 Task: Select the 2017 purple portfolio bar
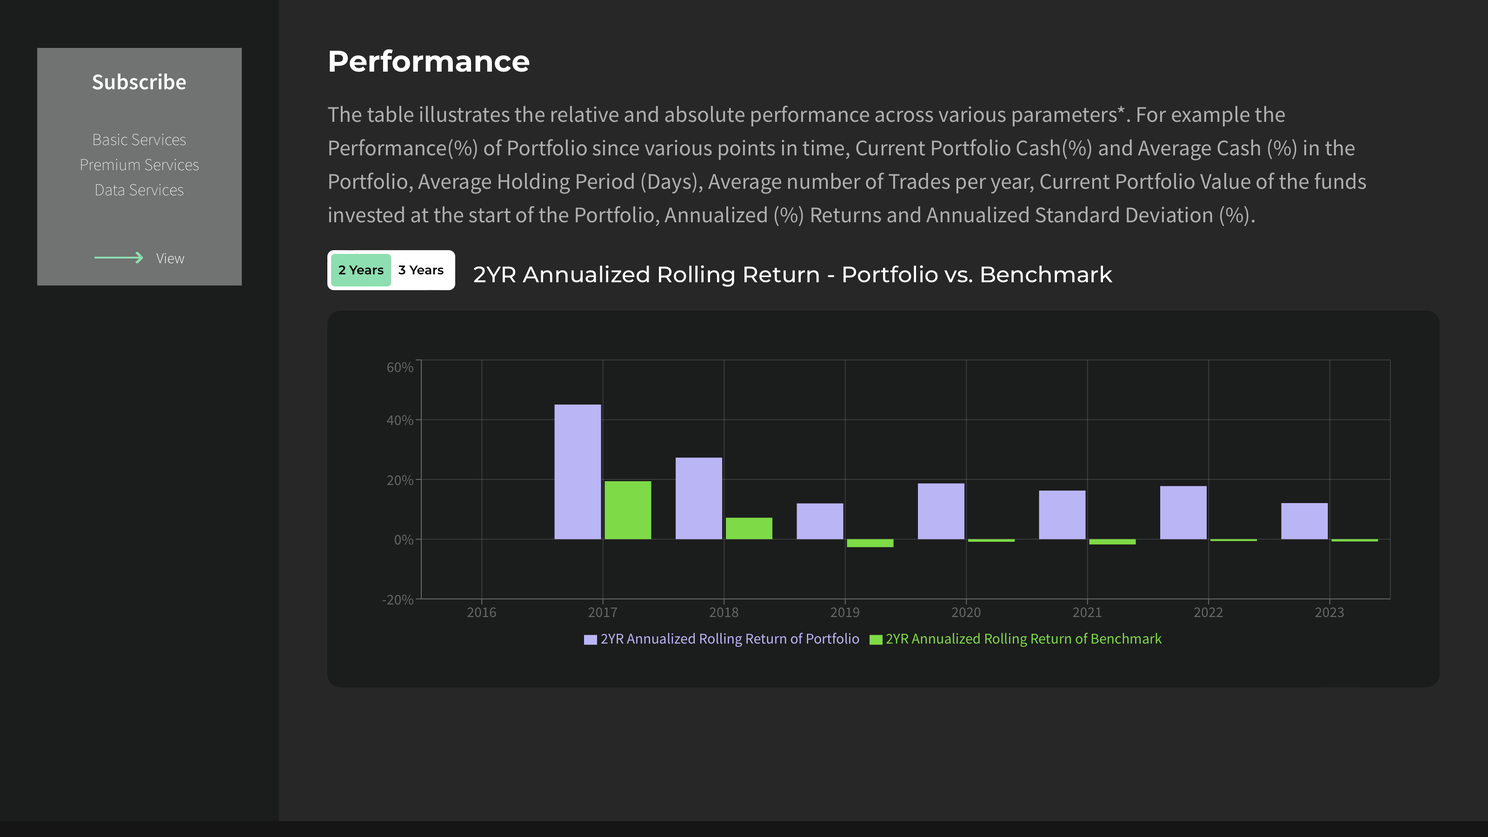coord(578,472)
